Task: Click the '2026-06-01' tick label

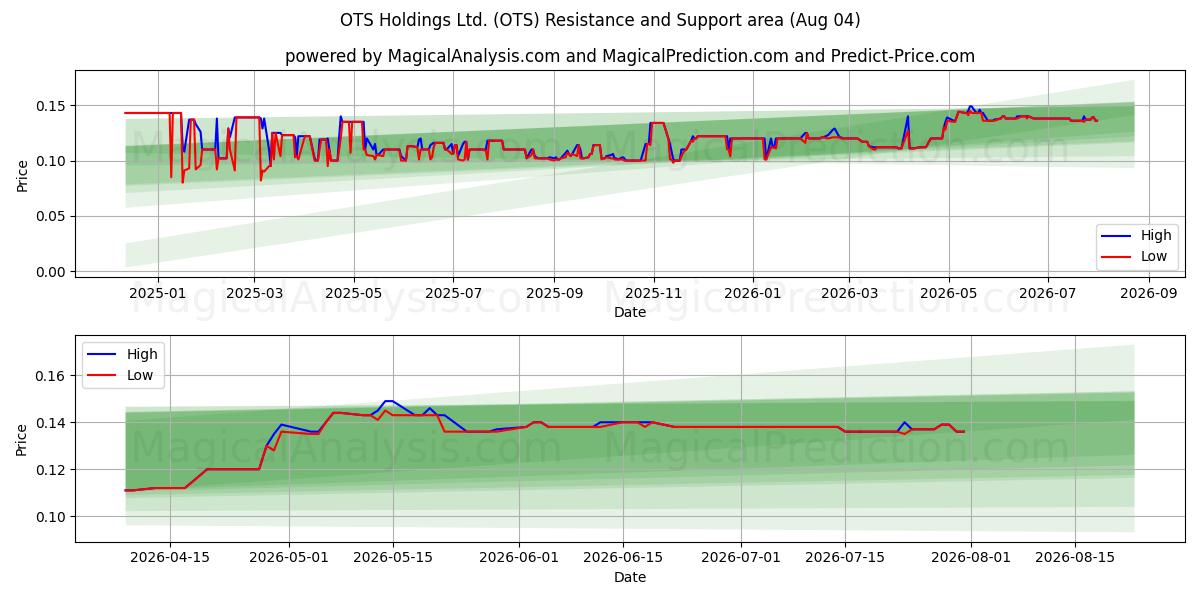Action: pos(520,558)
